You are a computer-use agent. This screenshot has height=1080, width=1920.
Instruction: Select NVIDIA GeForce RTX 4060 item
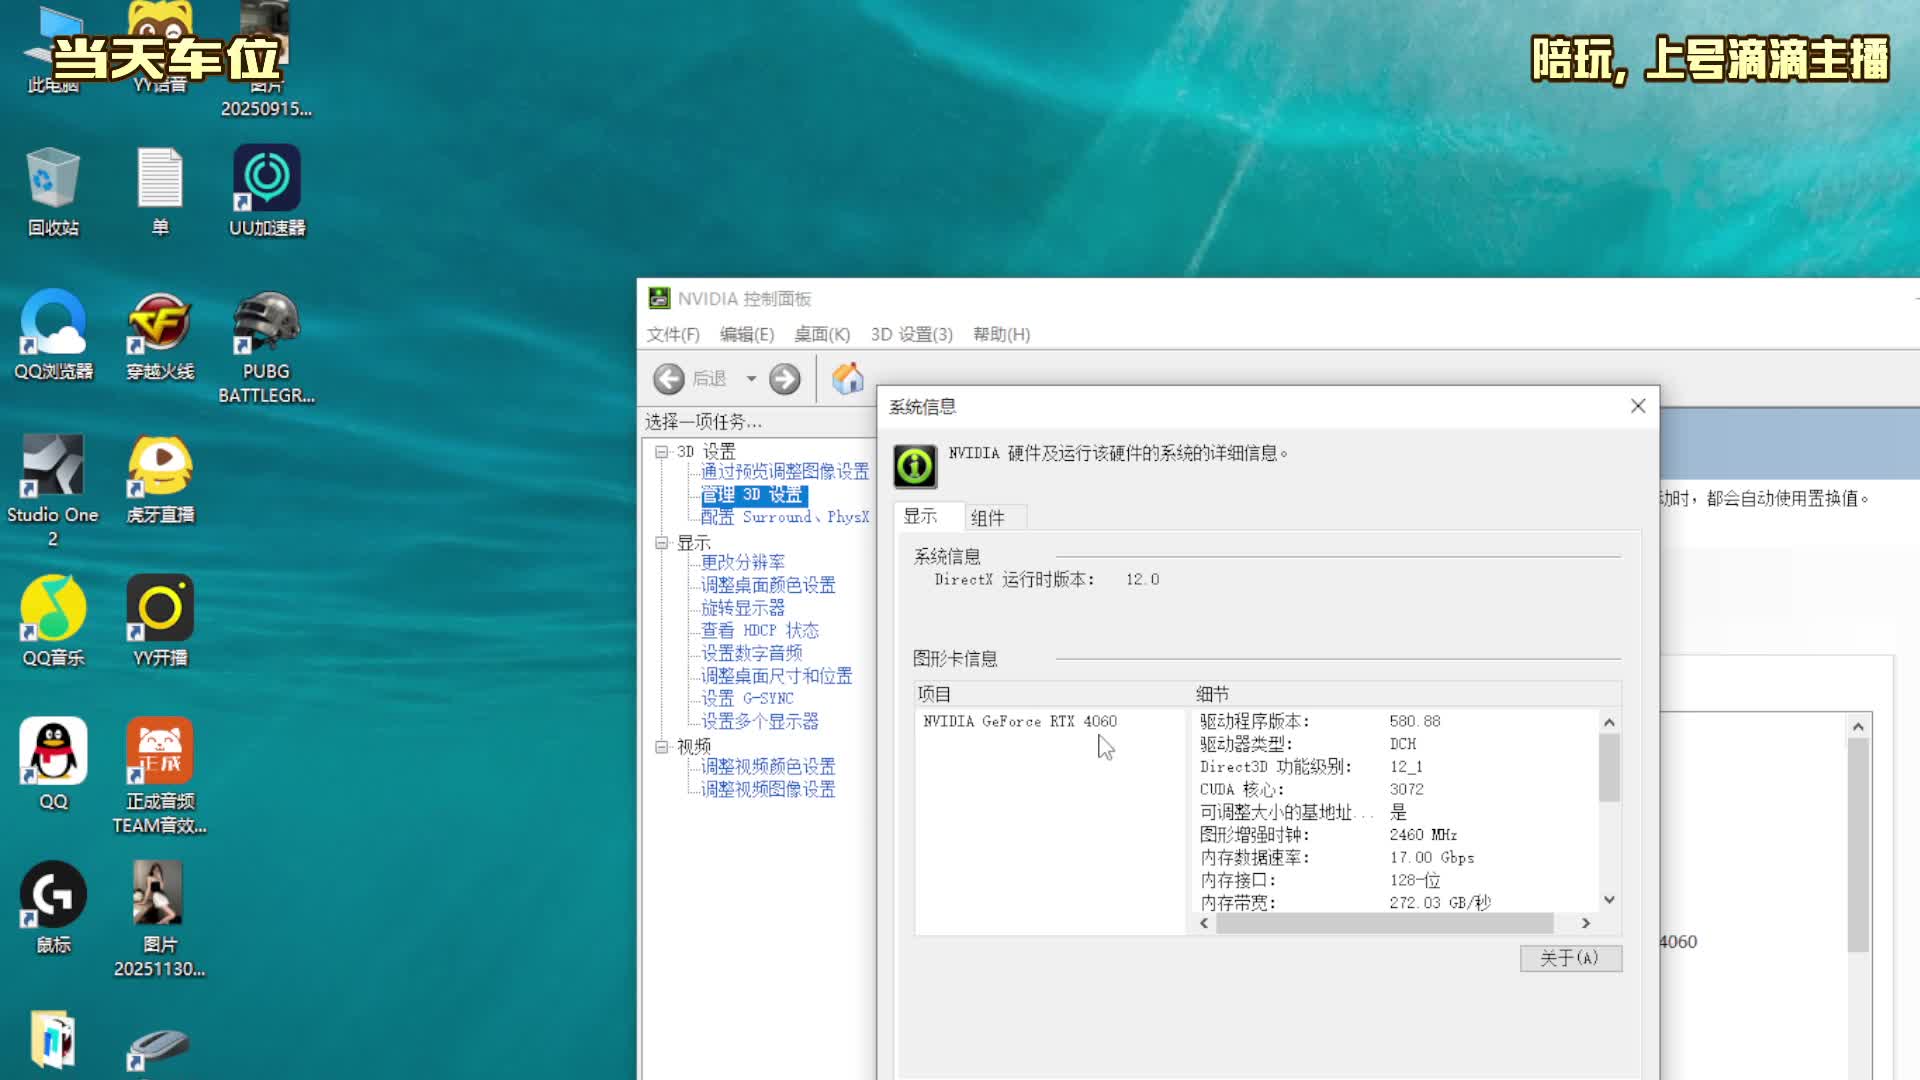coord(1020,721)
